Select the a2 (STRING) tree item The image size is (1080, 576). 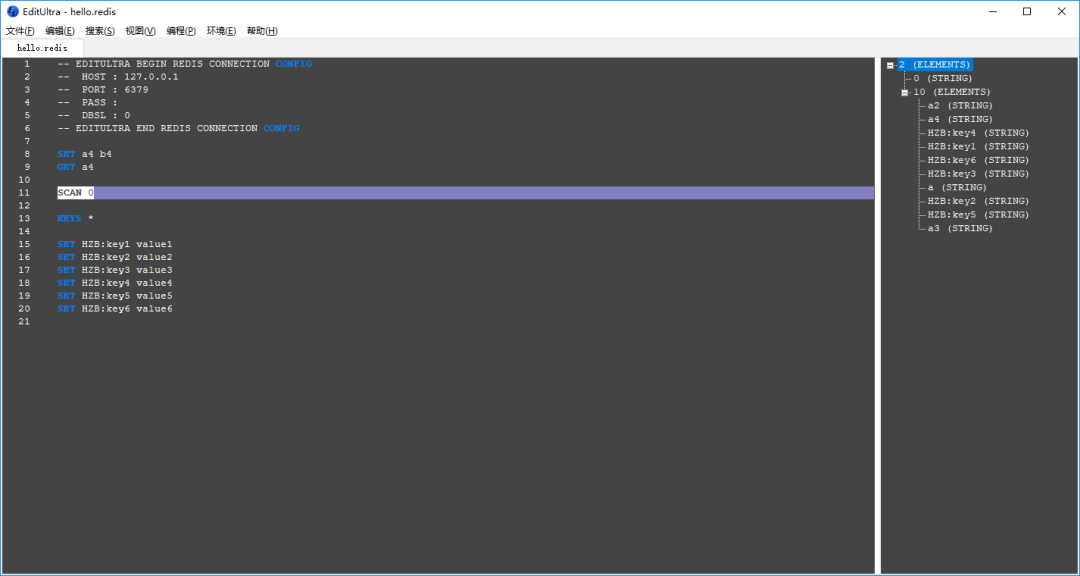coord(960,106)
